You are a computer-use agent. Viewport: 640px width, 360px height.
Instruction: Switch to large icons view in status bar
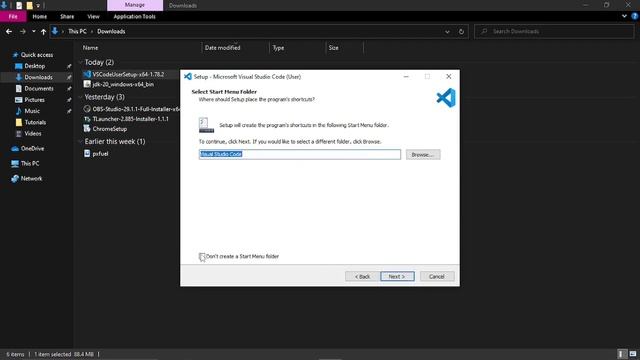(633, 354)
